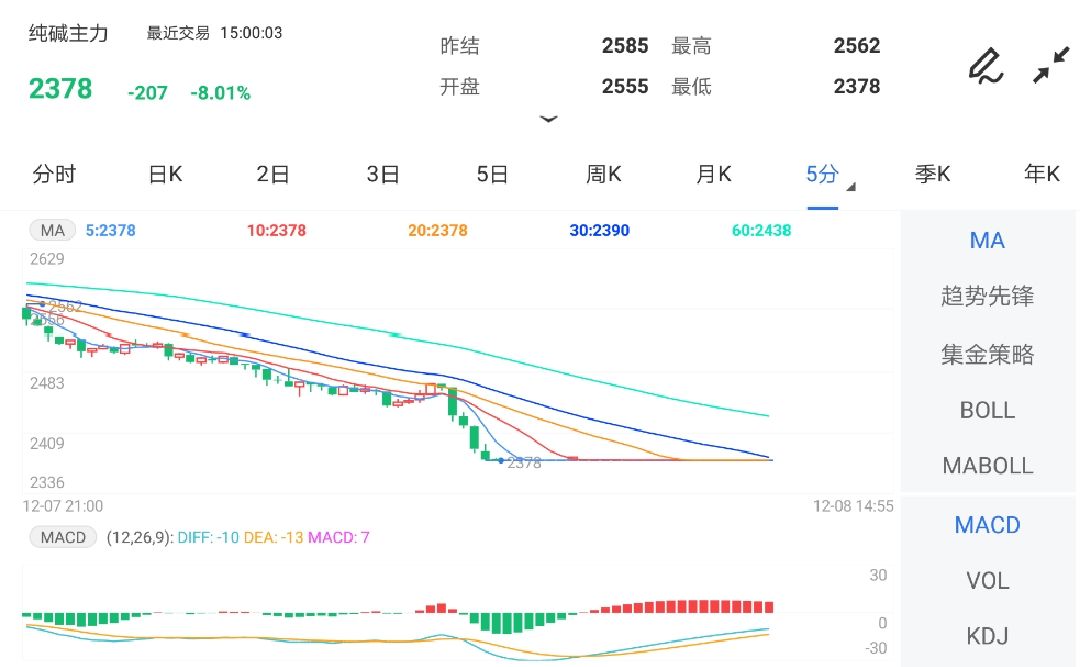This screenshot has height=667, width=1080.
Task: Click the 10:2378 moving average value
Action: [x=276, y=230]
